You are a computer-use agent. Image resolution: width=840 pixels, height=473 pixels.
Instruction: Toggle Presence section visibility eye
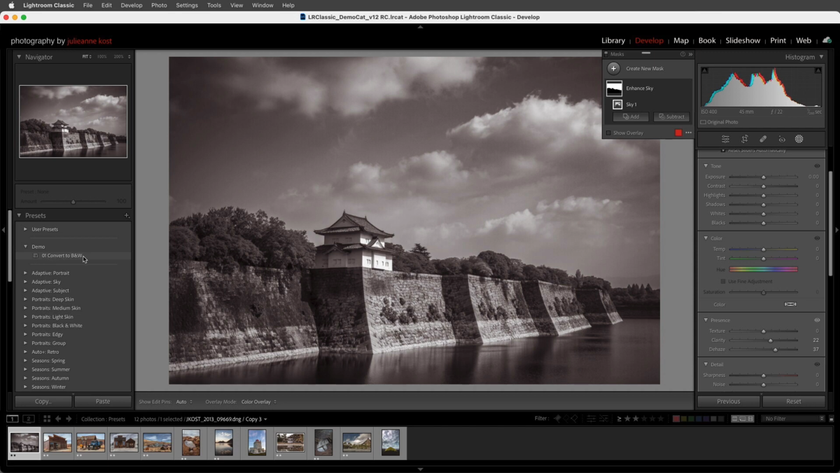click(x=817, y=320)
